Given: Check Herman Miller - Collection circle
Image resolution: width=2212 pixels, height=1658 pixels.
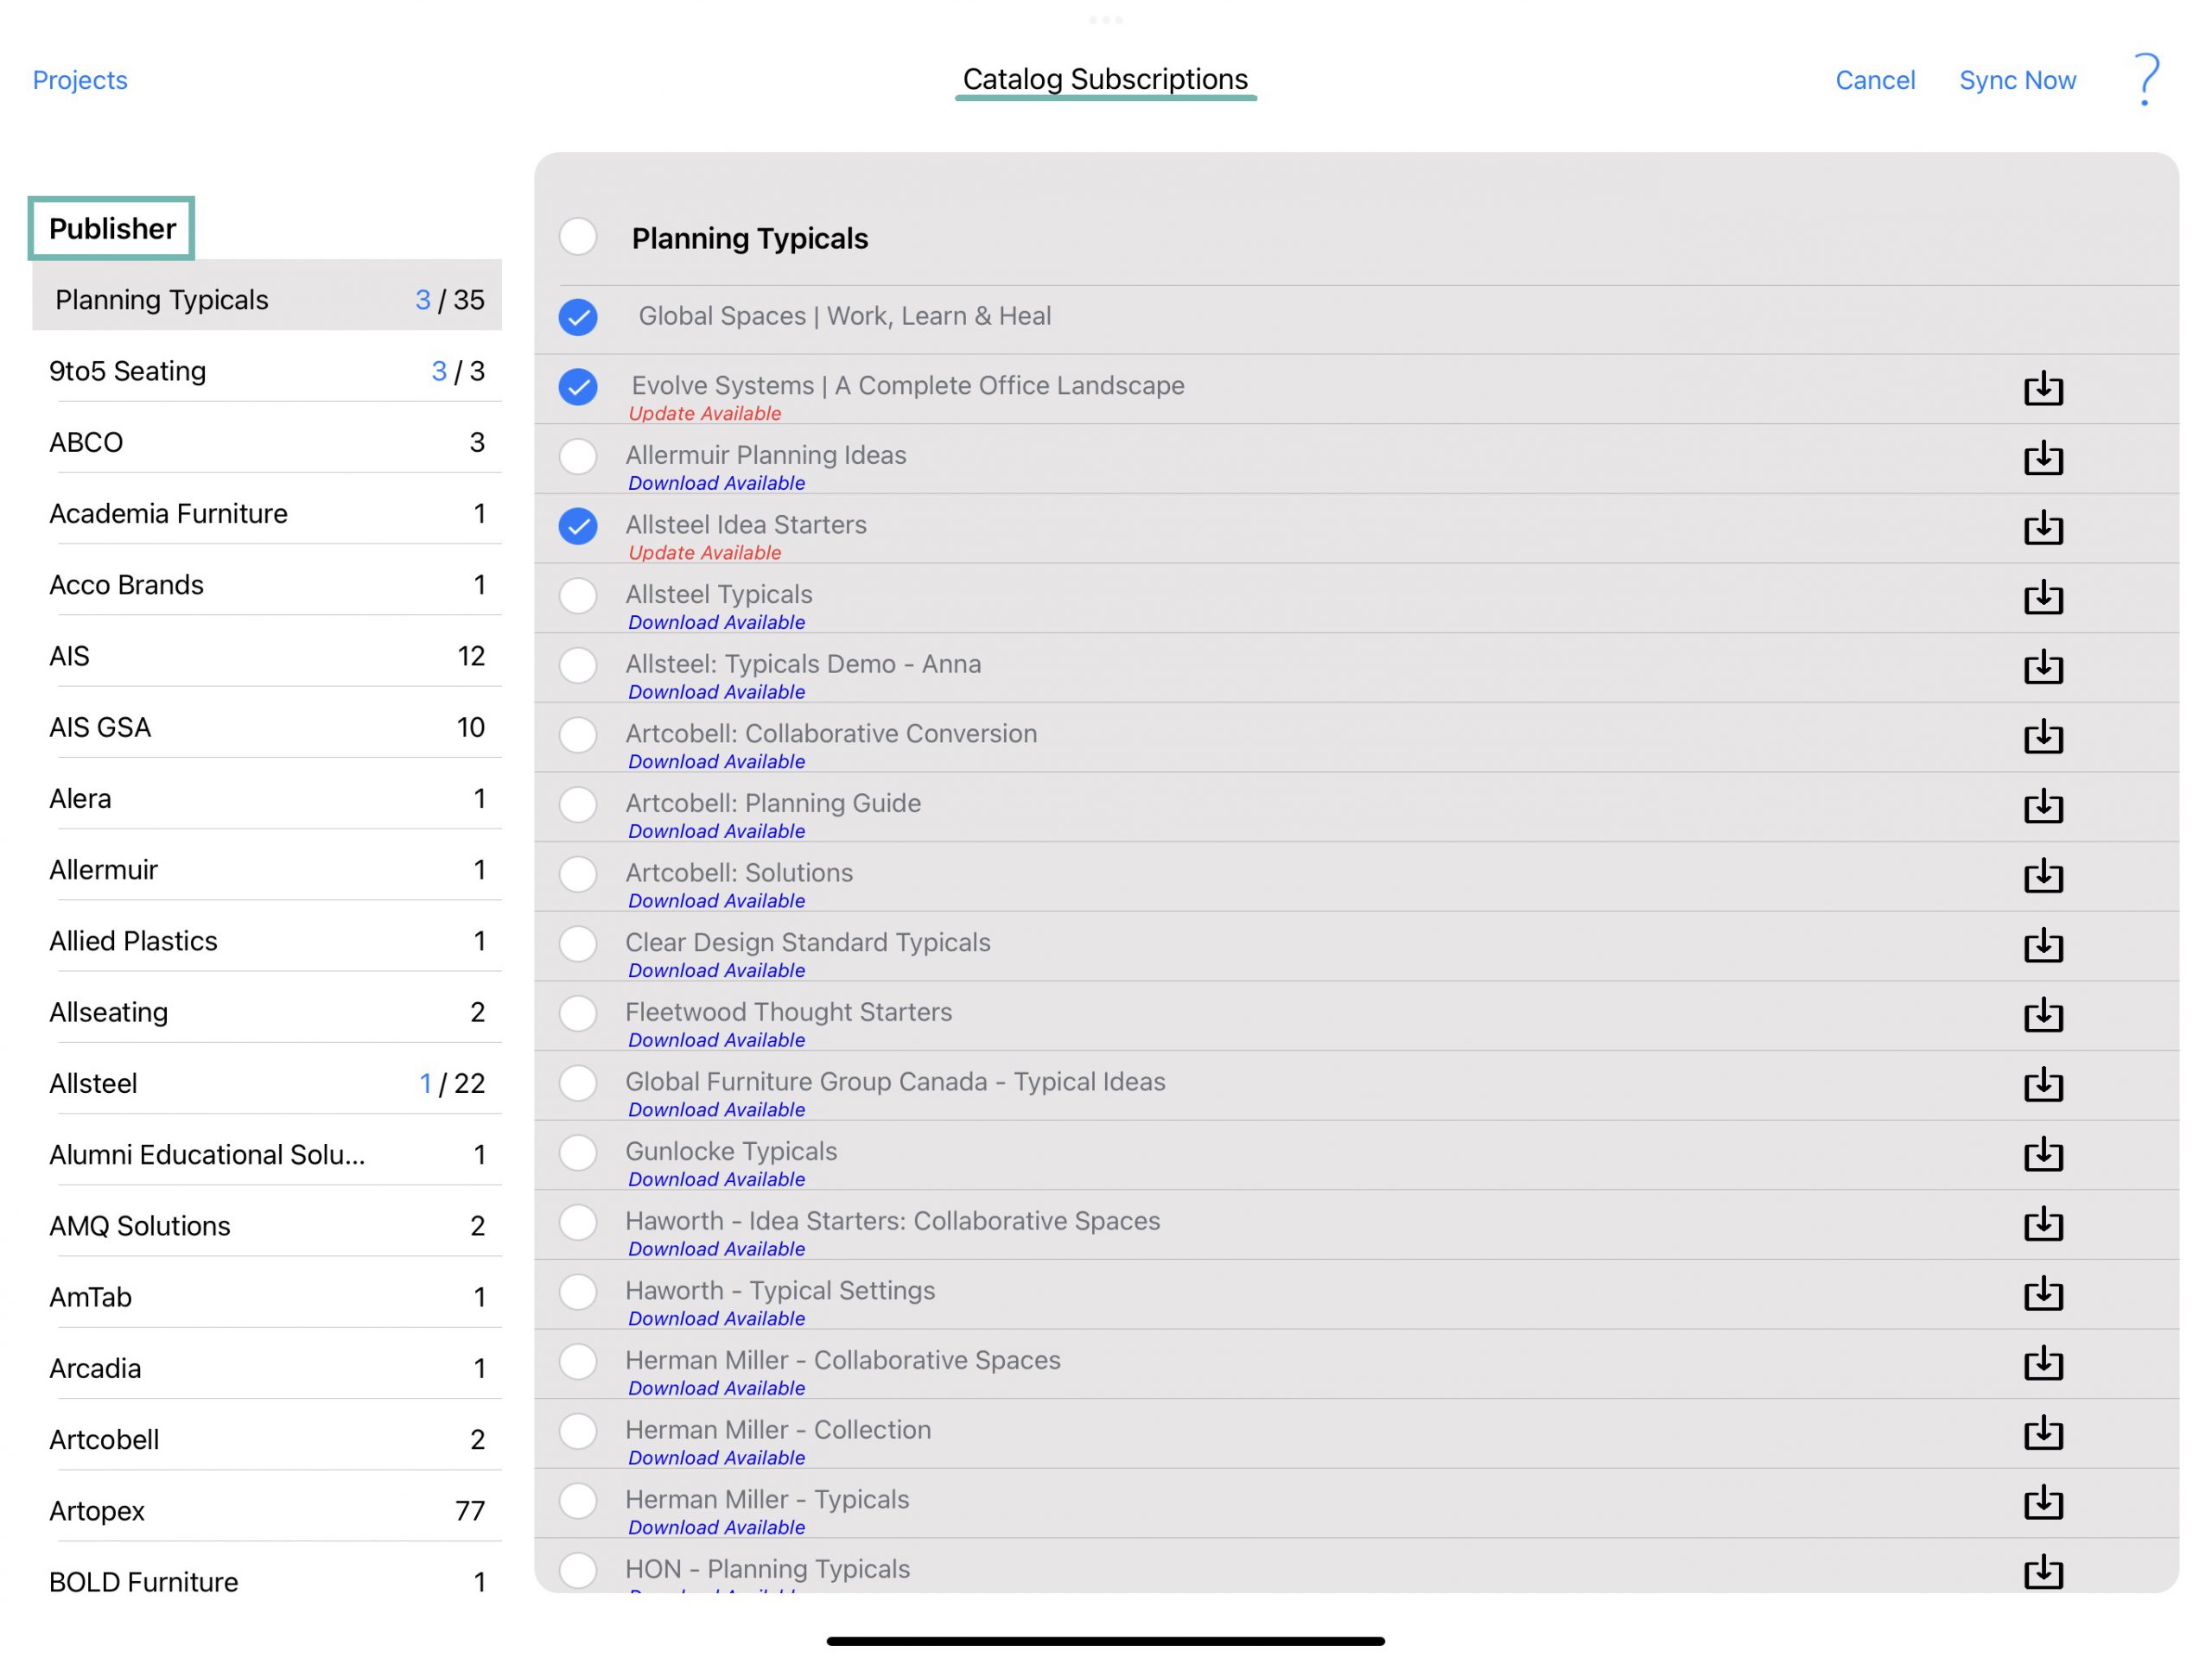Looking at the screenshot, I should 578,1432.
